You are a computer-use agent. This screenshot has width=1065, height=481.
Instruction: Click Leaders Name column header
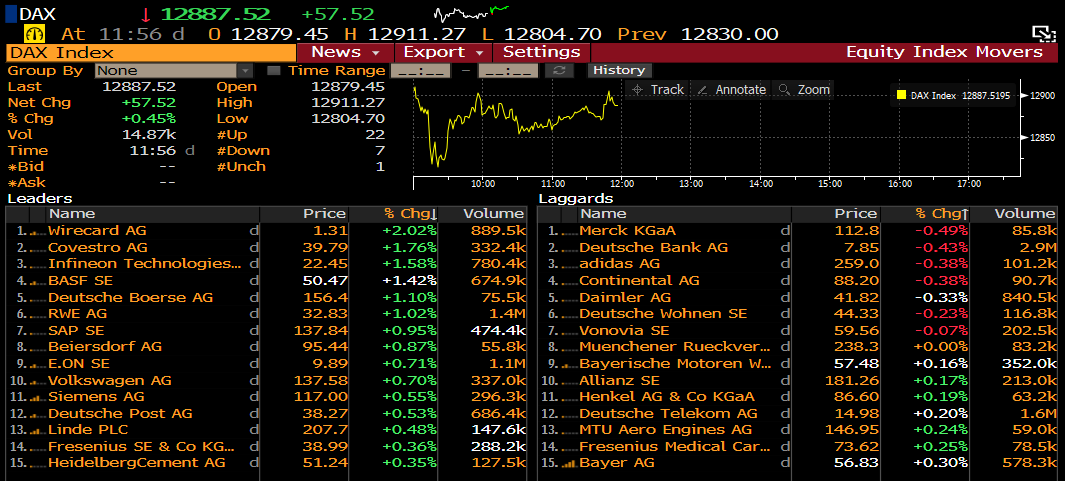(x=153, y=214)
